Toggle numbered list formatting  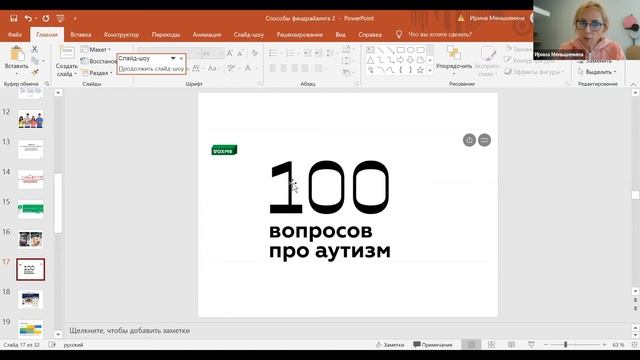[x=290, y=53]
